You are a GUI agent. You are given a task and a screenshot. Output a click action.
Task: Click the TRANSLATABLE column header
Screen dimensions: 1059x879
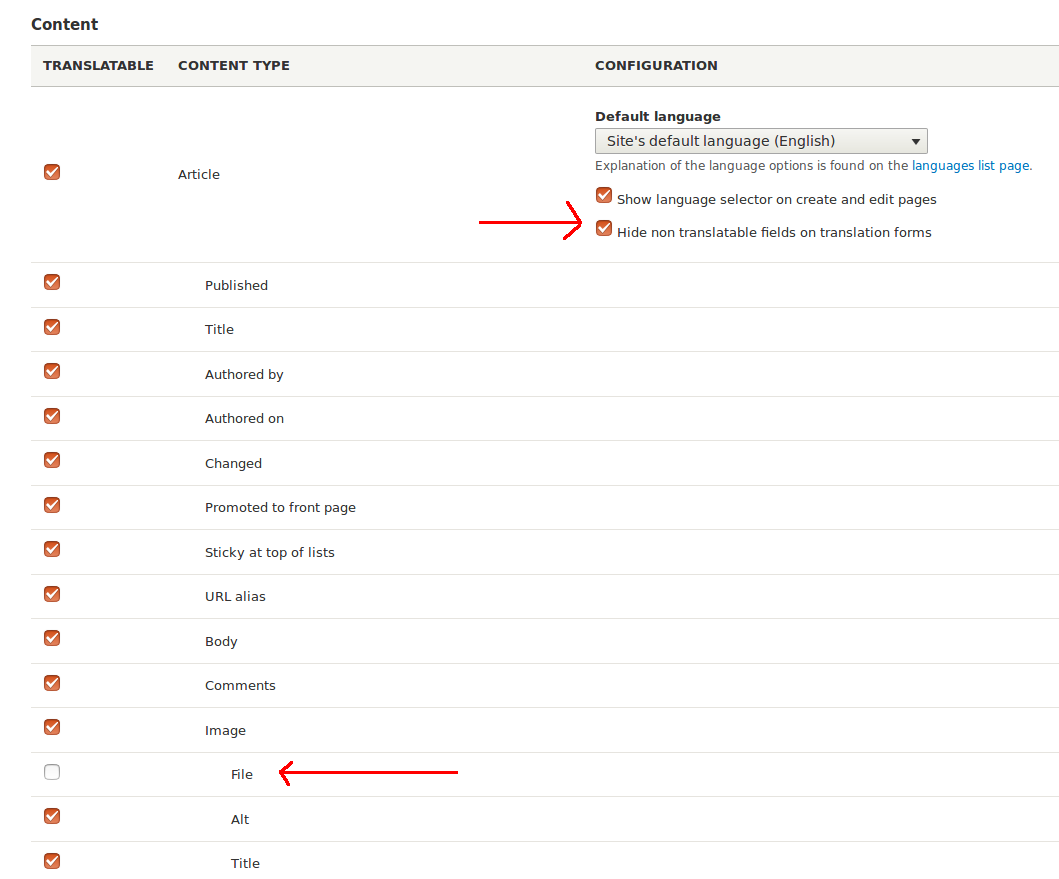click(98, 65)
